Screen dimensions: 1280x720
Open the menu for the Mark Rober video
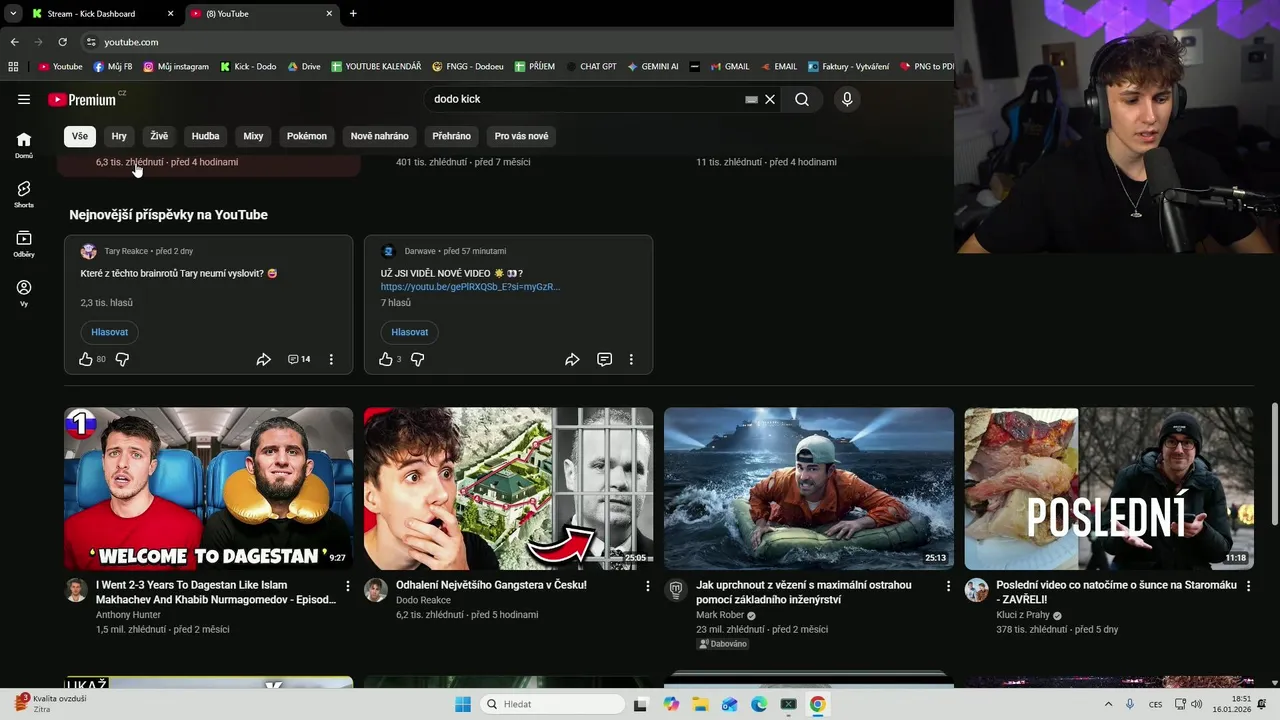pyautogui.click(x=948, y=586)
